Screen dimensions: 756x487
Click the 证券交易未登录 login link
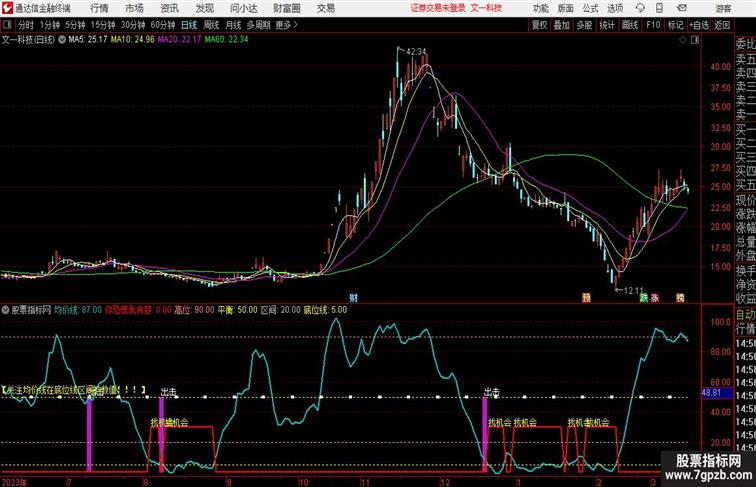tap(438, 8)
